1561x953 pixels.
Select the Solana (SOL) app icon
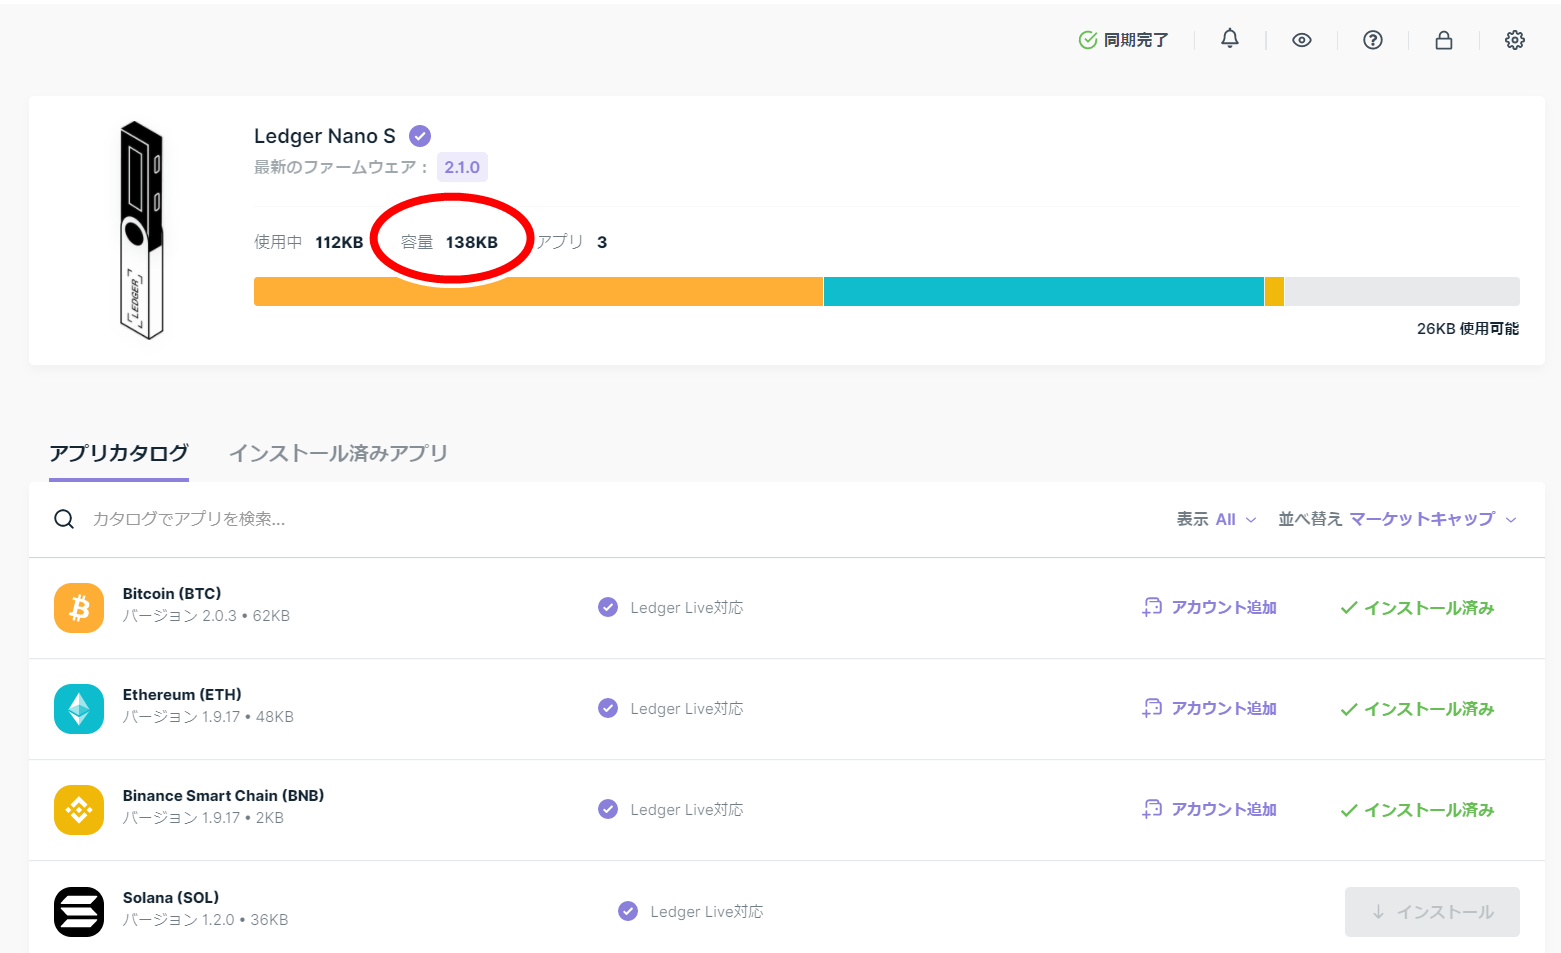(x=78, y=911)
